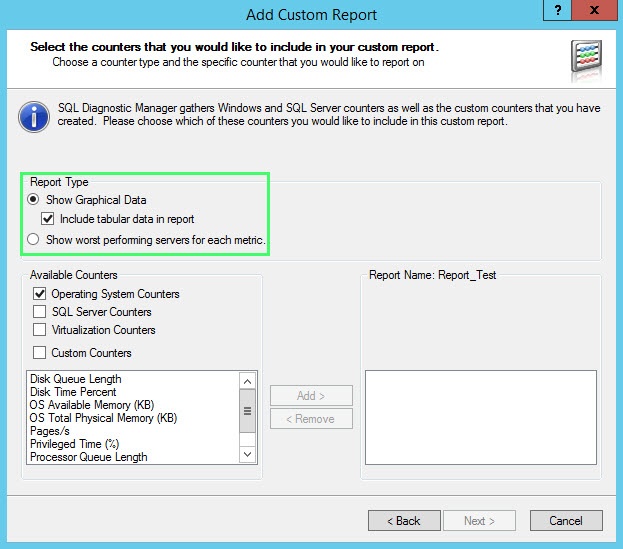Click the custom report wizard icon
Screen dimensions: 623x549
[586, 59]
